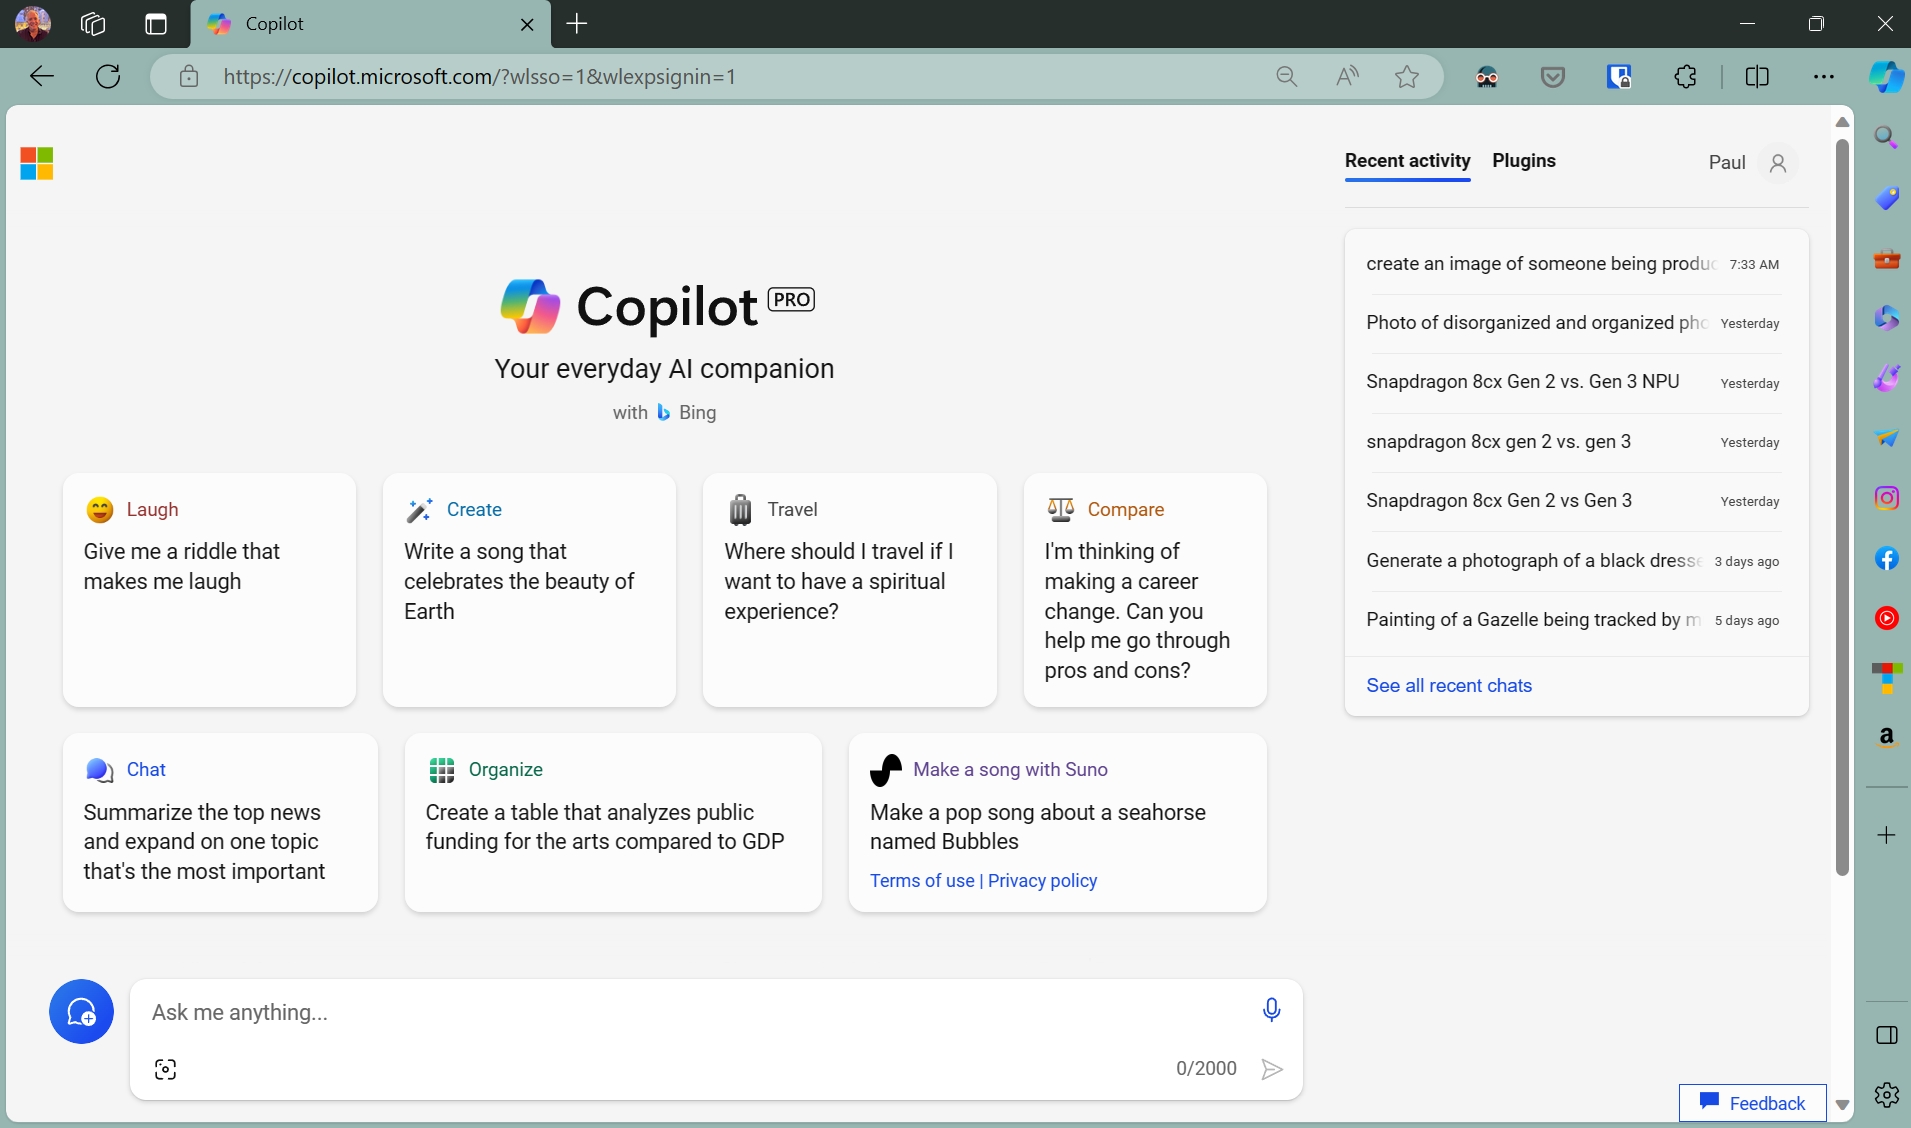The width and height of the screenshot is (1911, 1128).
Task: Open the Extensions puzzle icon
Action: (1685, 77)
